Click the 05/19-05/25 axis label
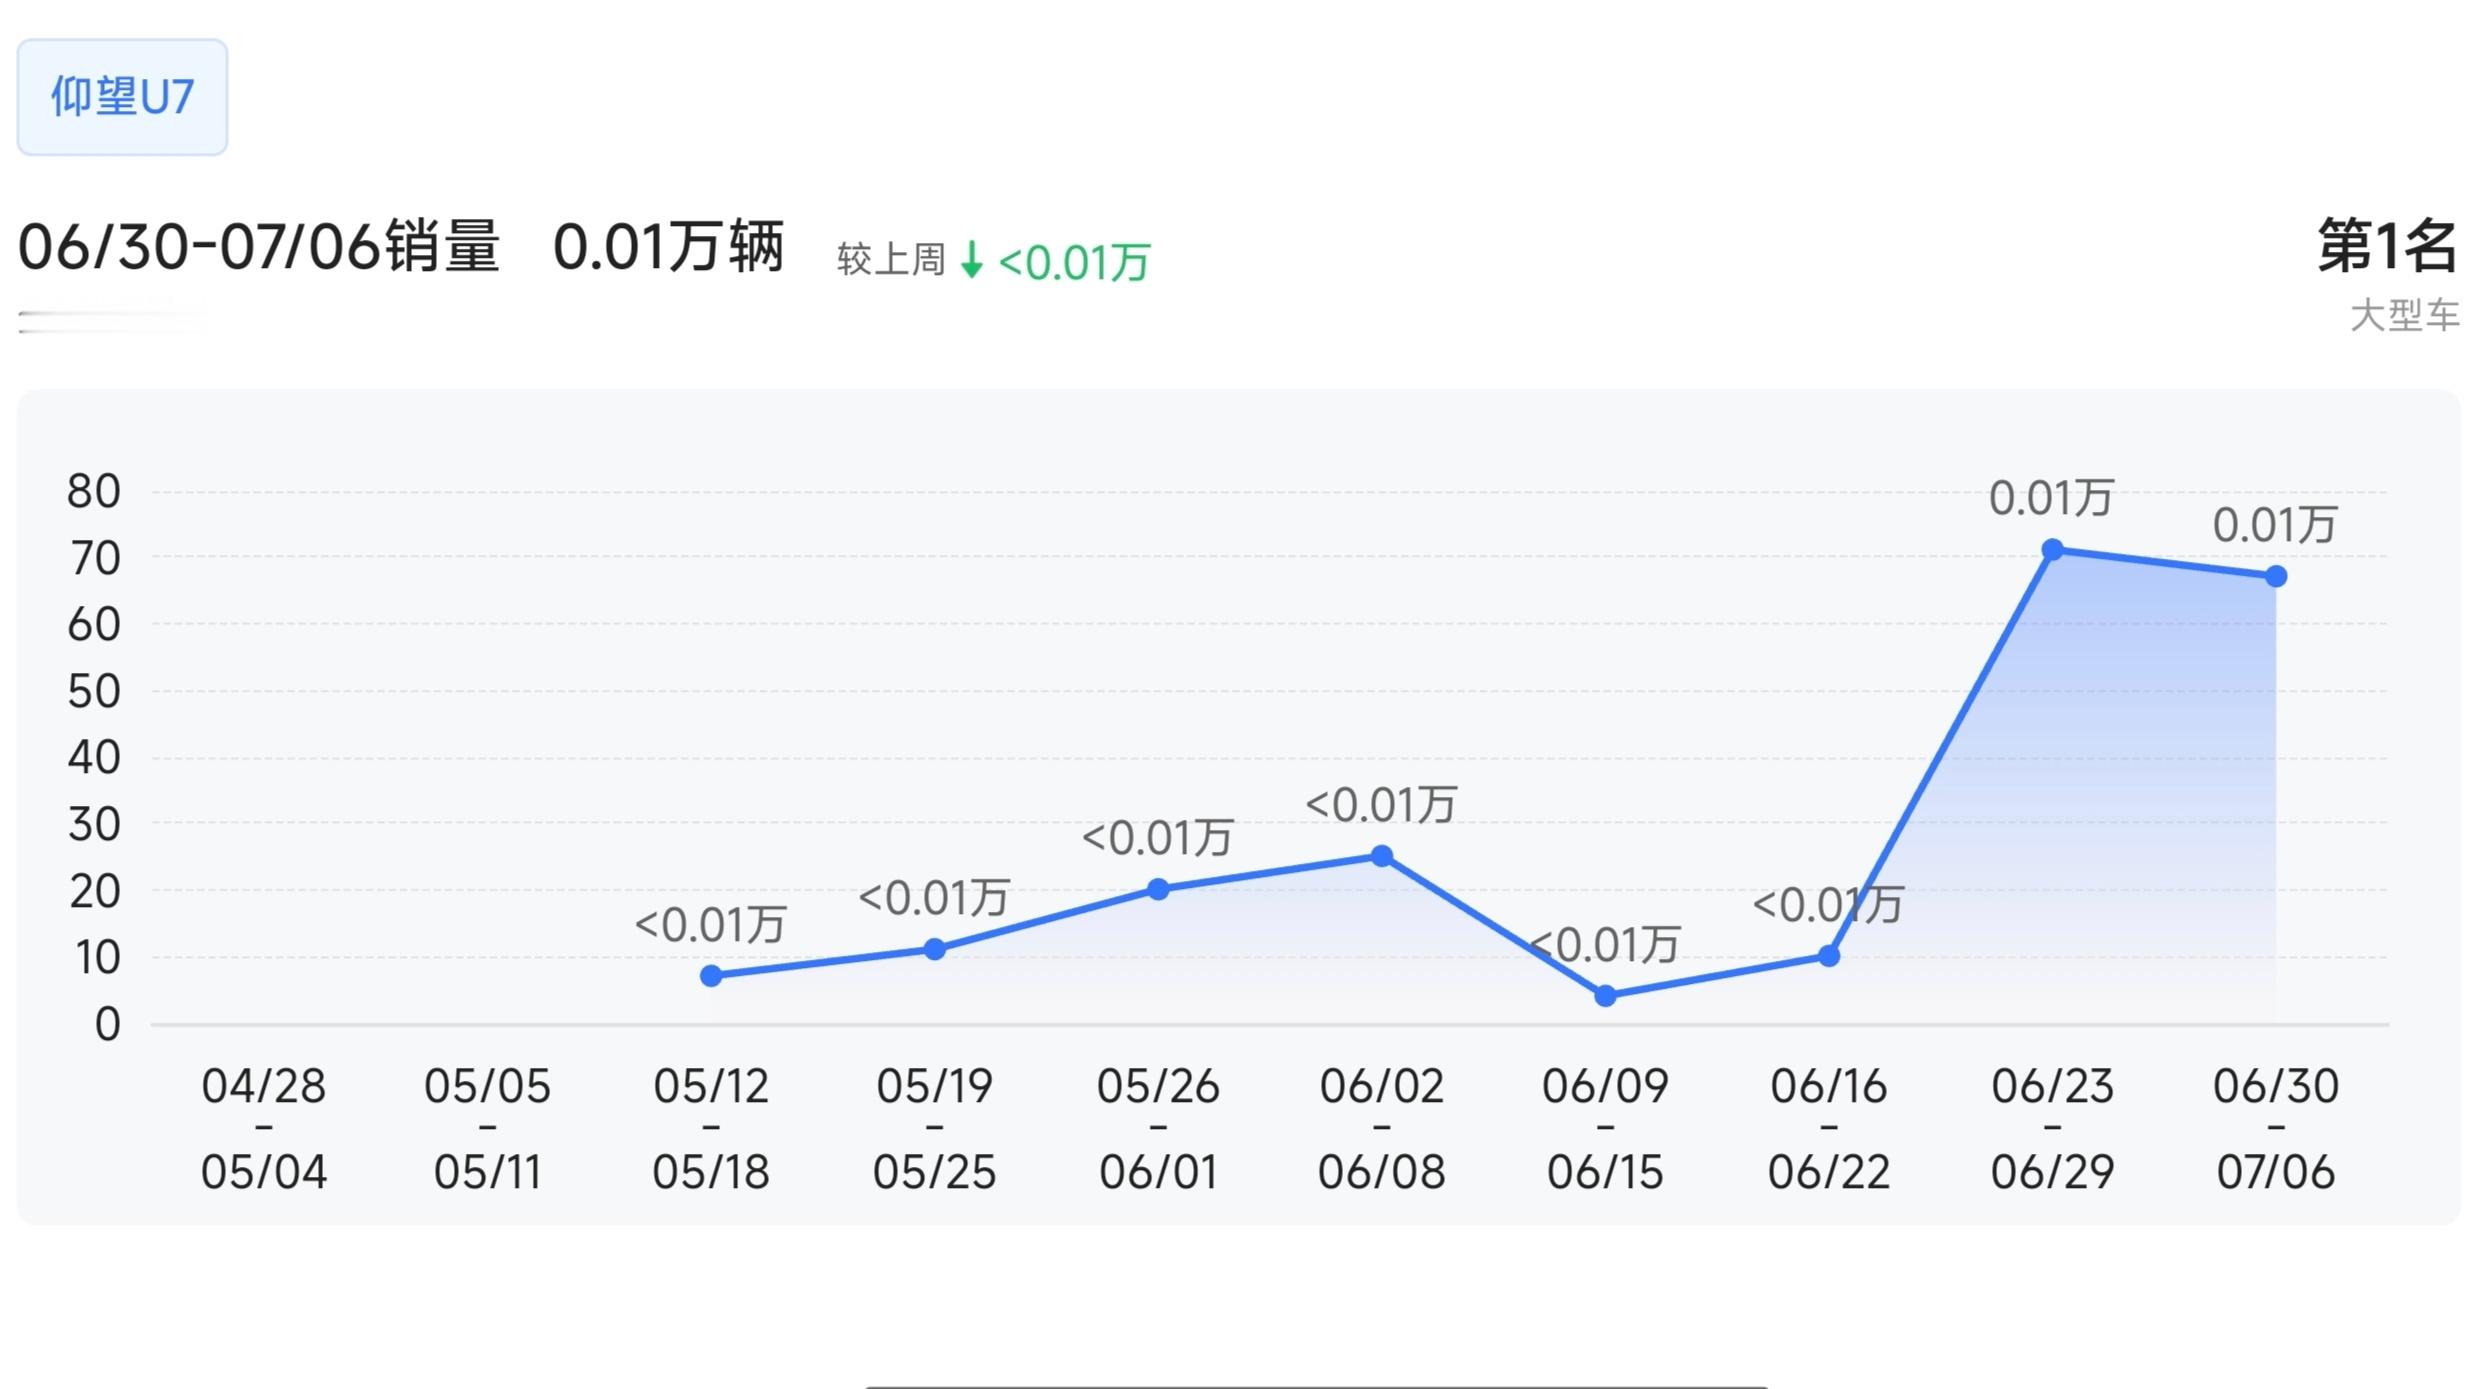This screenshot has height=1389, width=2469. pos(935,1128)
